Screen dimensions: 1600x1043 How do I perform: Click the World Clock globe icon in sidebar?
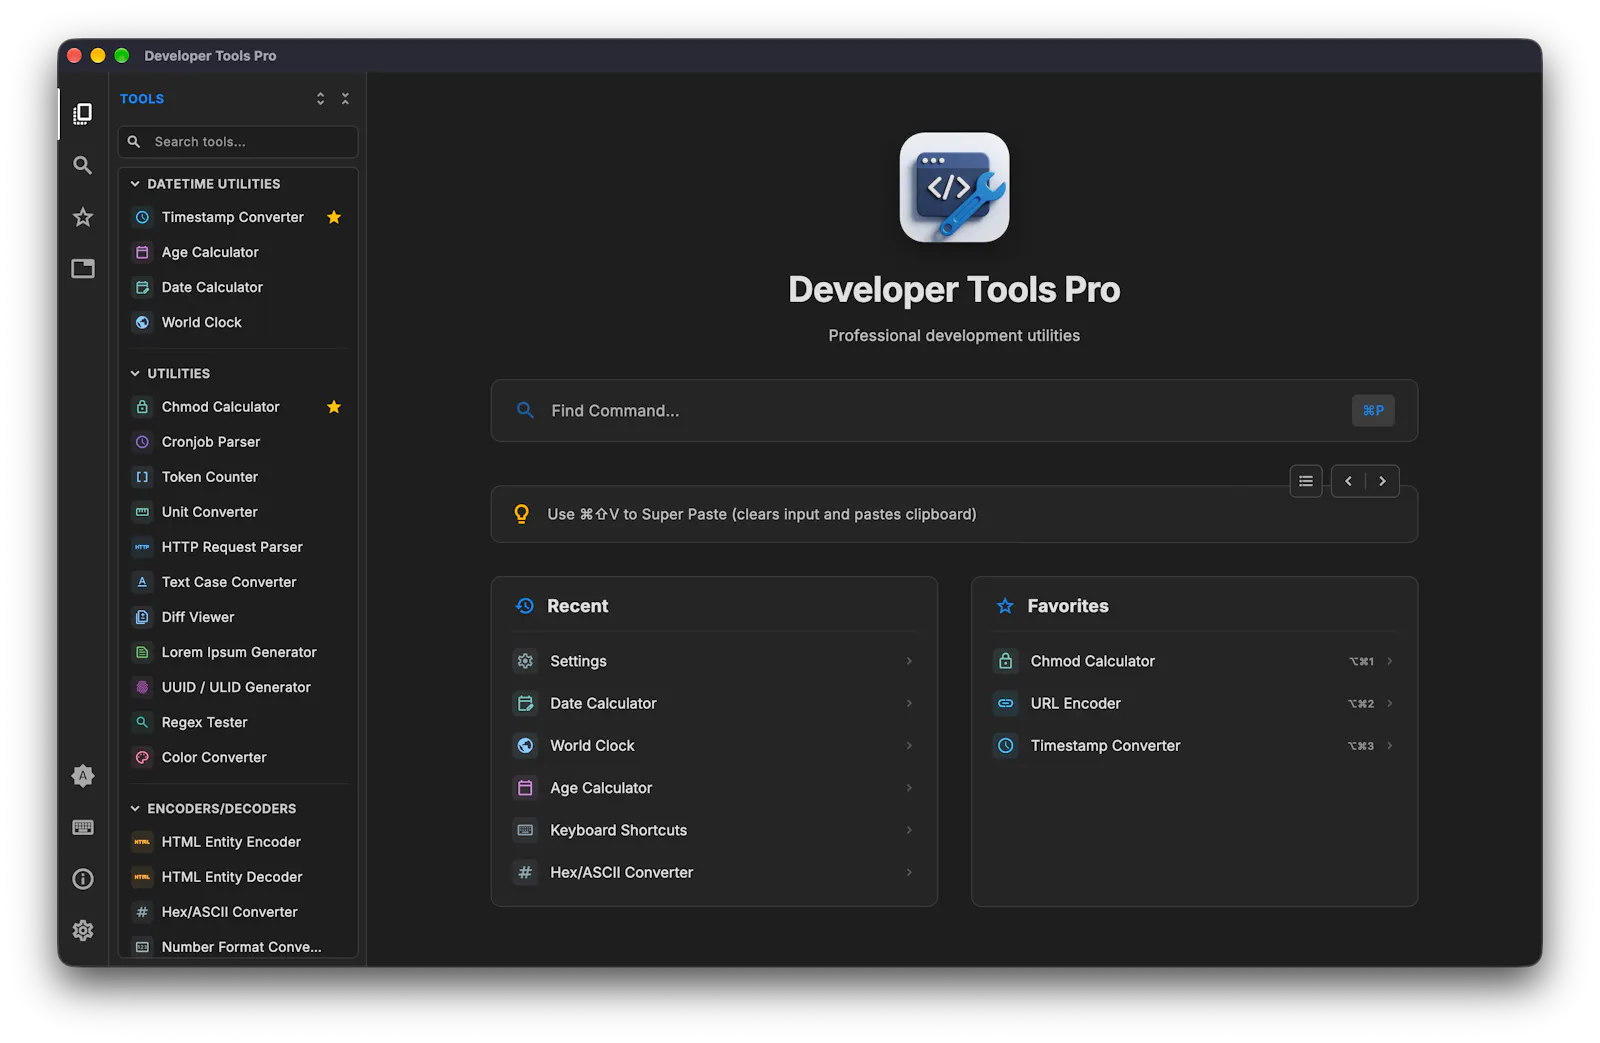pos(142,322)
